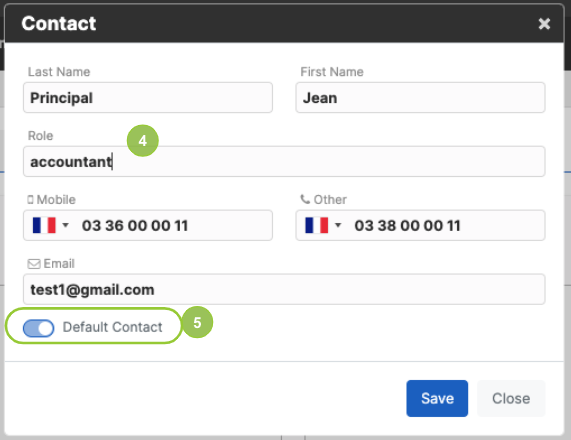This screenshot has width=571, height=440.
Task: Click the envelope icon beside Email label
Action: tap(34, 264)
